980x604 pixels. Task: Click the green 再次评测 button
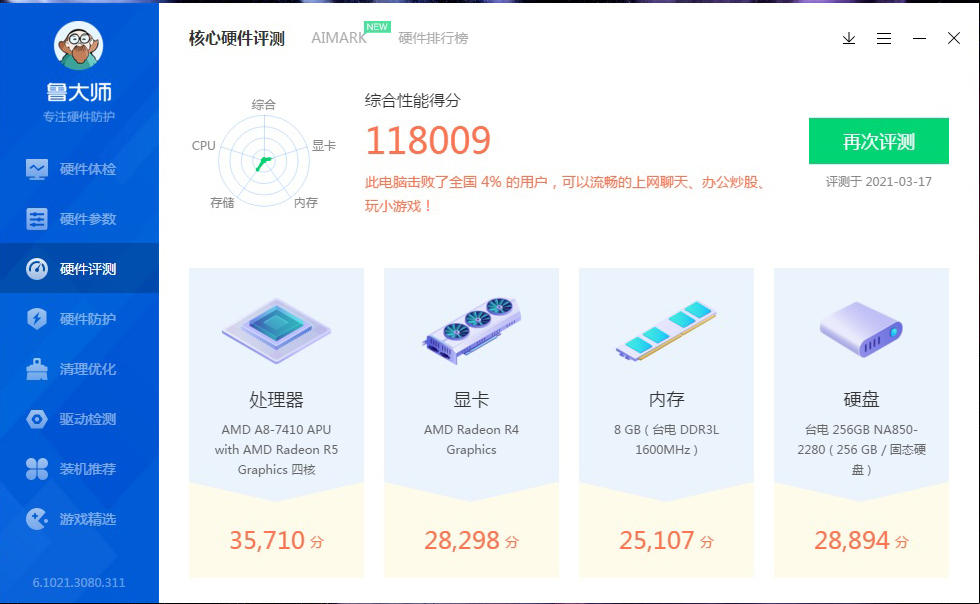(877, 141)
